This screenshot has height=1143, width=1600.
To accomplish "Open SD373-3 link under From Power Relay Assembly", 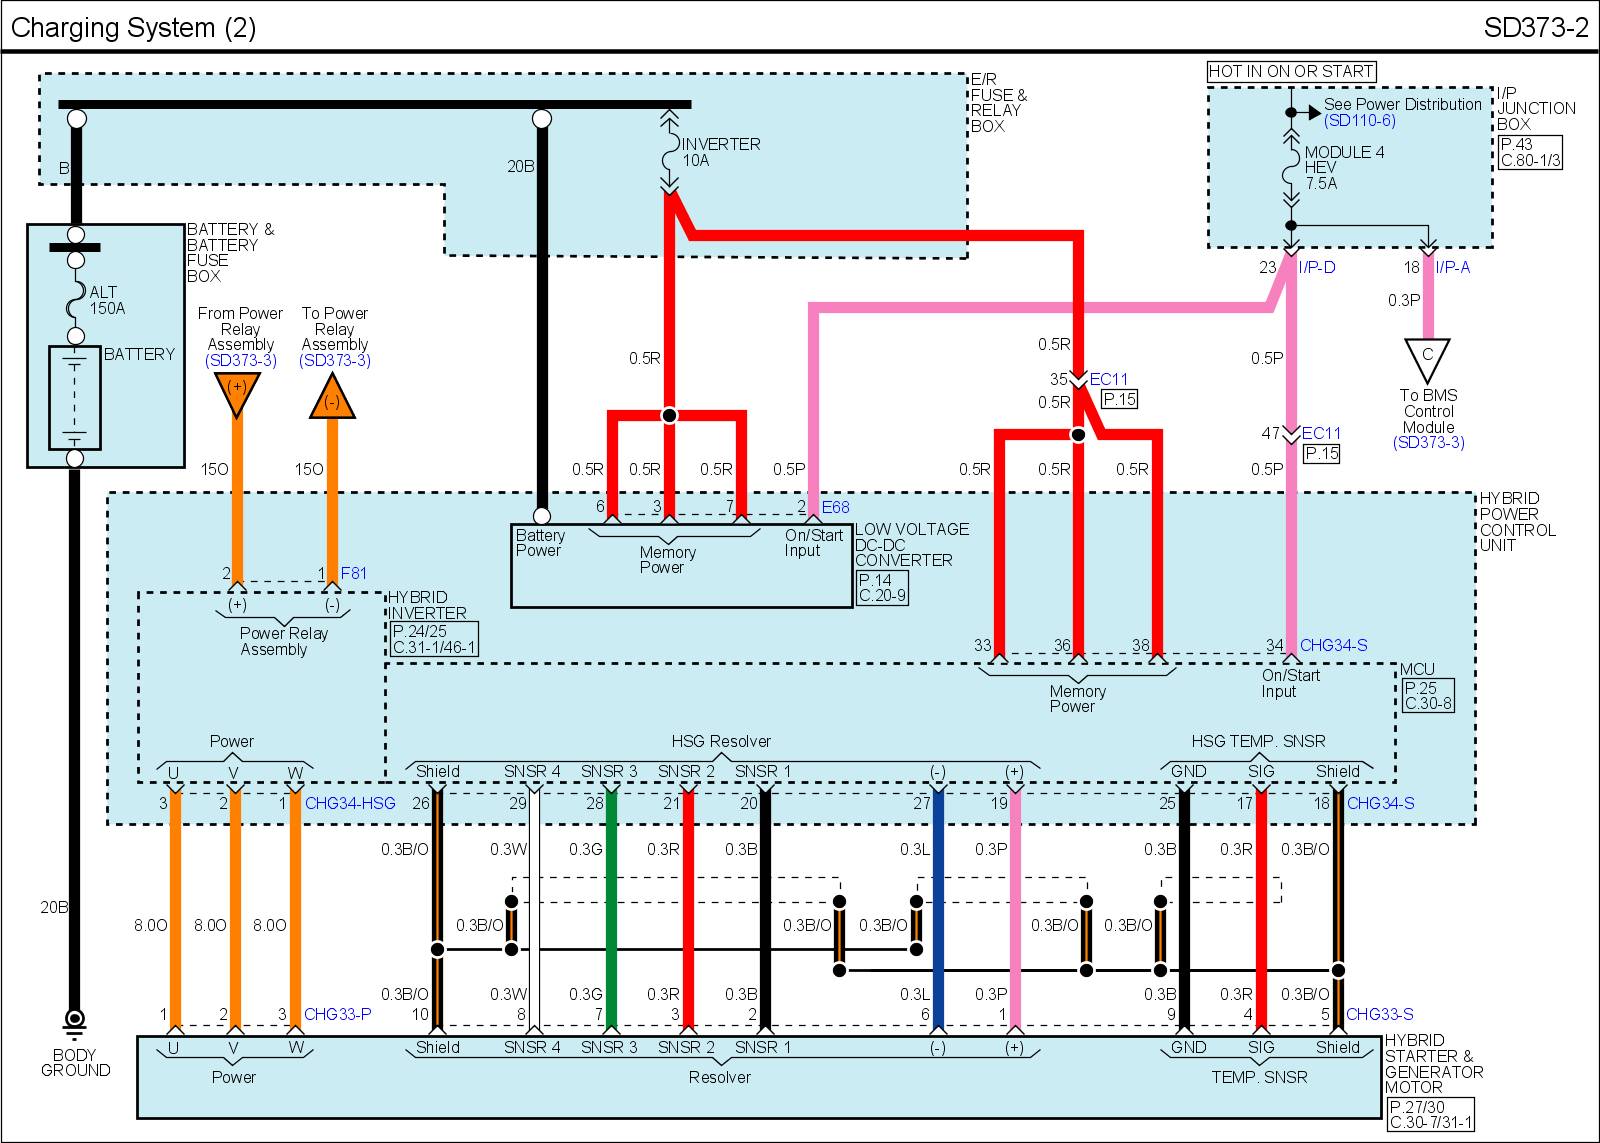I will tap(240, 360).
